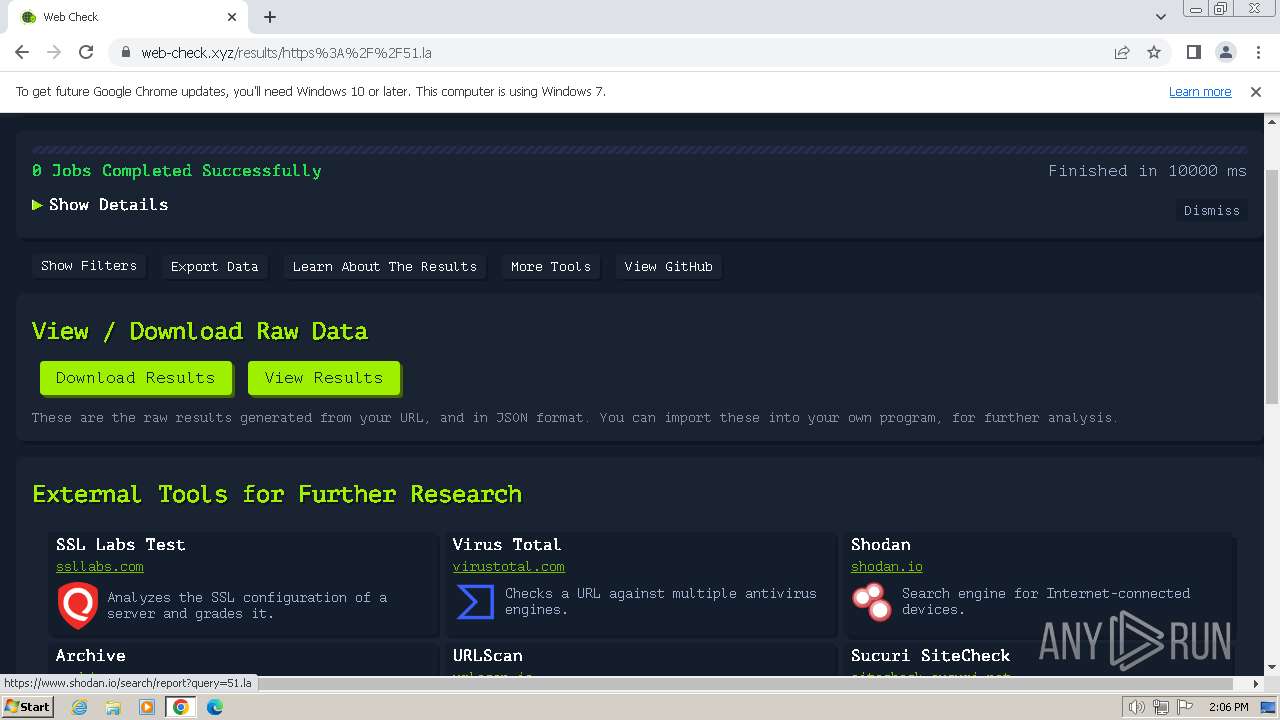Follow the Learn more link in the update bar
This screenshot has height=720, width=1280.
(x=1200, y=92)
